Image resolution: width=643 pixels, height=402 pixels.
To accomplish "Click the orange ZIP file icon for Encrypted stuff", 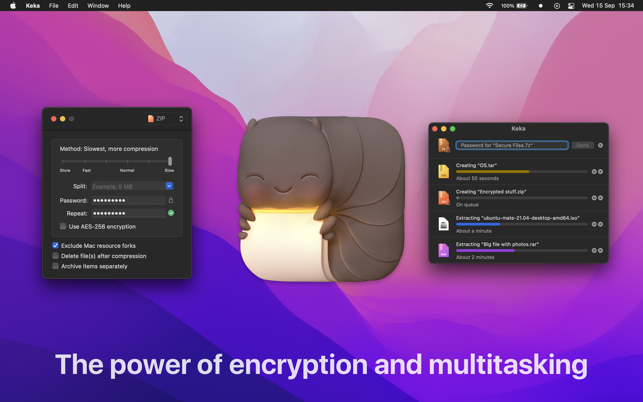I will [x=444, y=198].
